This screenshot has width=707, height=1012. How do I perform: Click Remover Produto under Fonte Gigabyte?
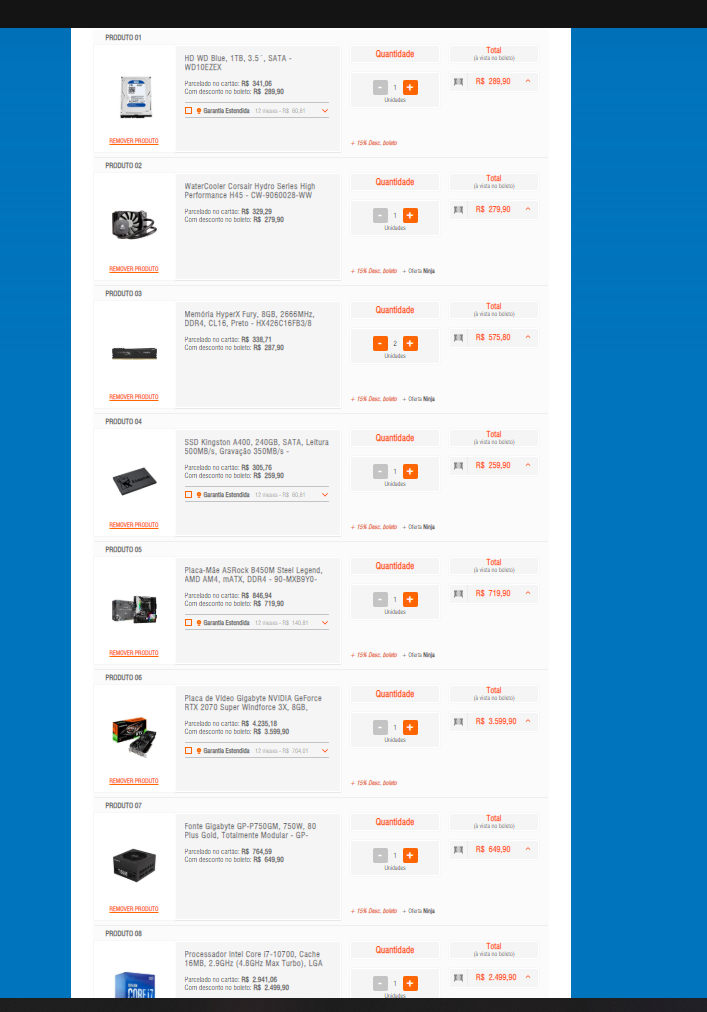coord(134,909)
